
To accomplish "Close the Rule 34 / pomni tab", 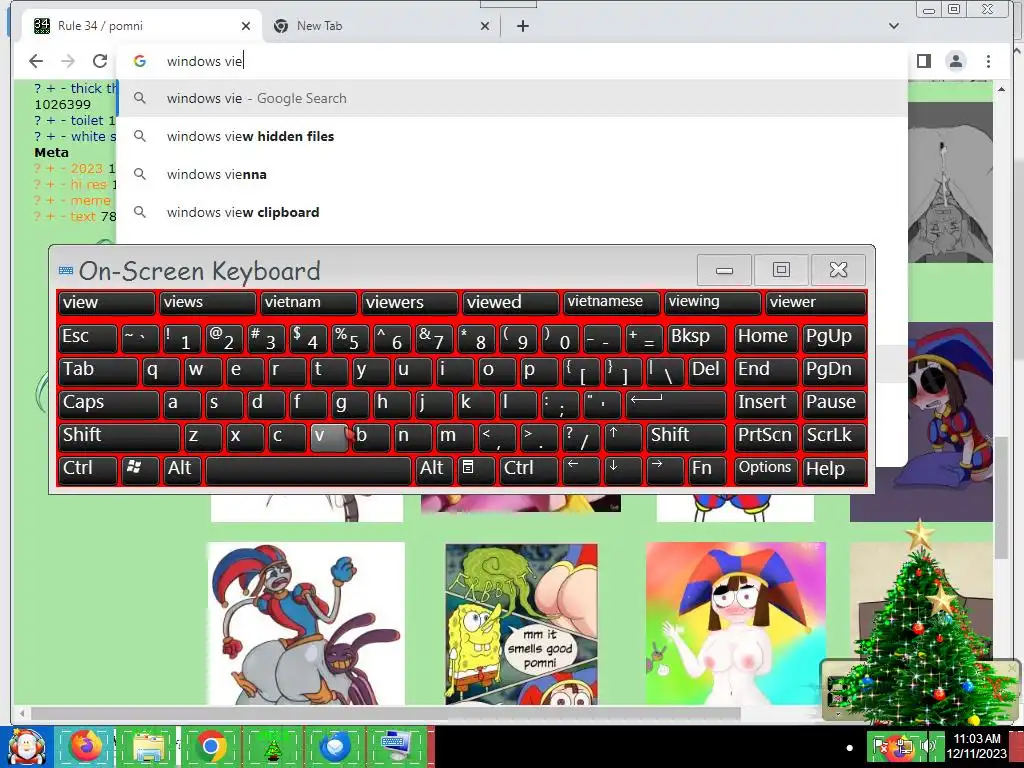I will 246,26.
